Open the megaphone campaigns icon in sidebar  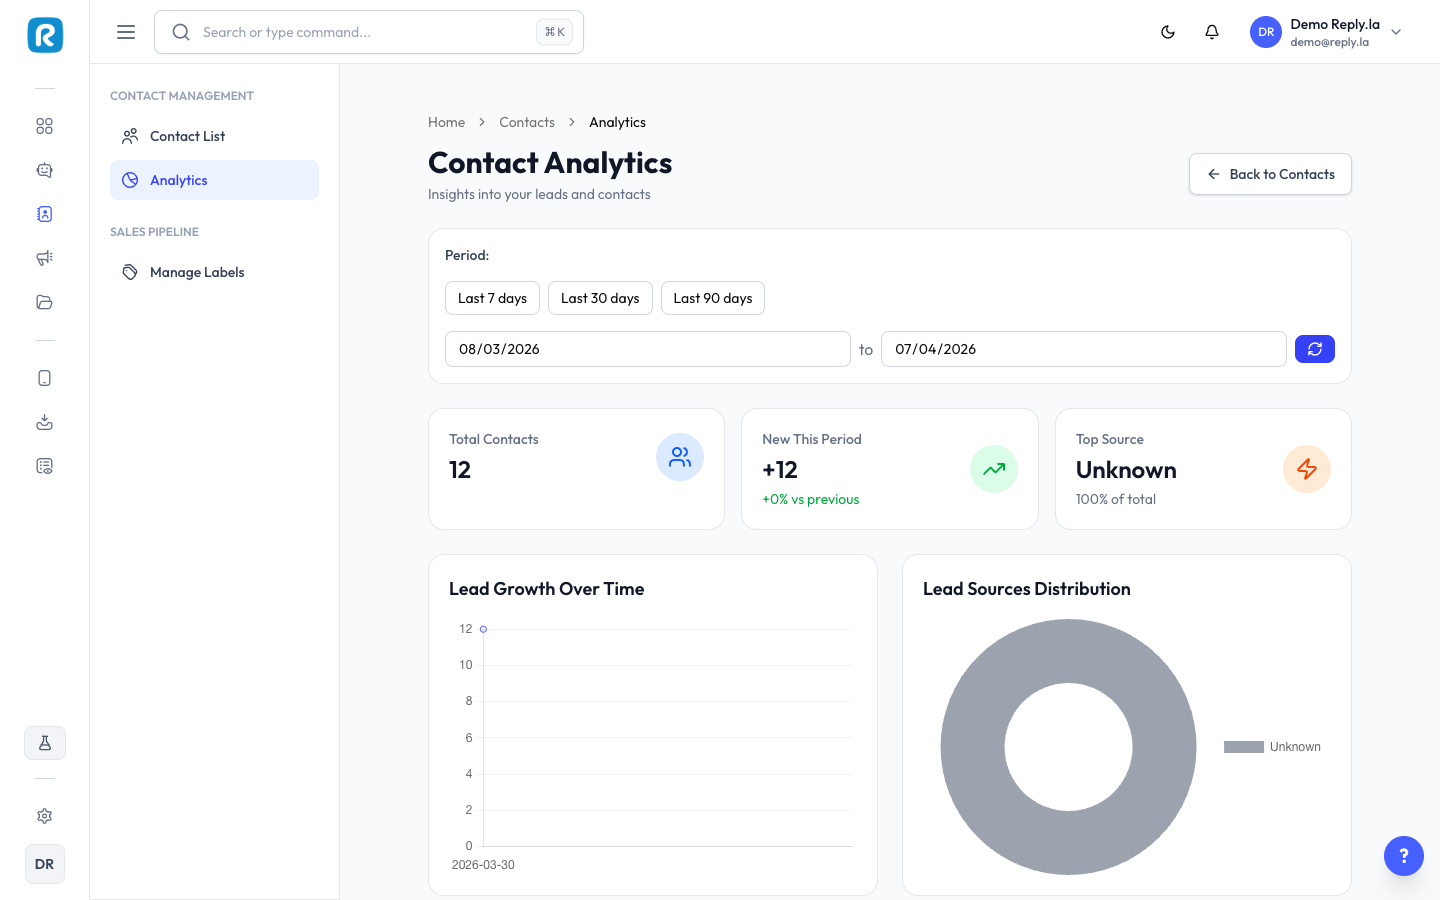(x=44, y=258)
